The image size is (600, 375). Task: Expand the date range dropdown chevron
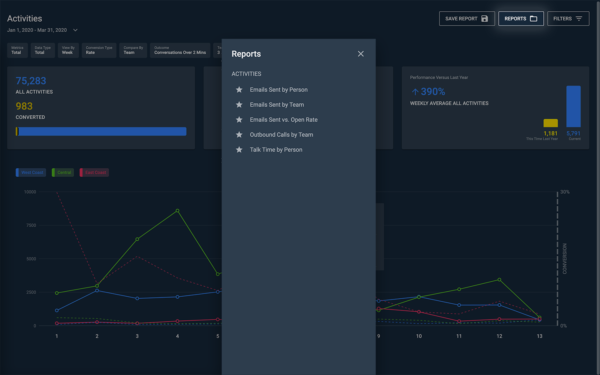(75, 30)
